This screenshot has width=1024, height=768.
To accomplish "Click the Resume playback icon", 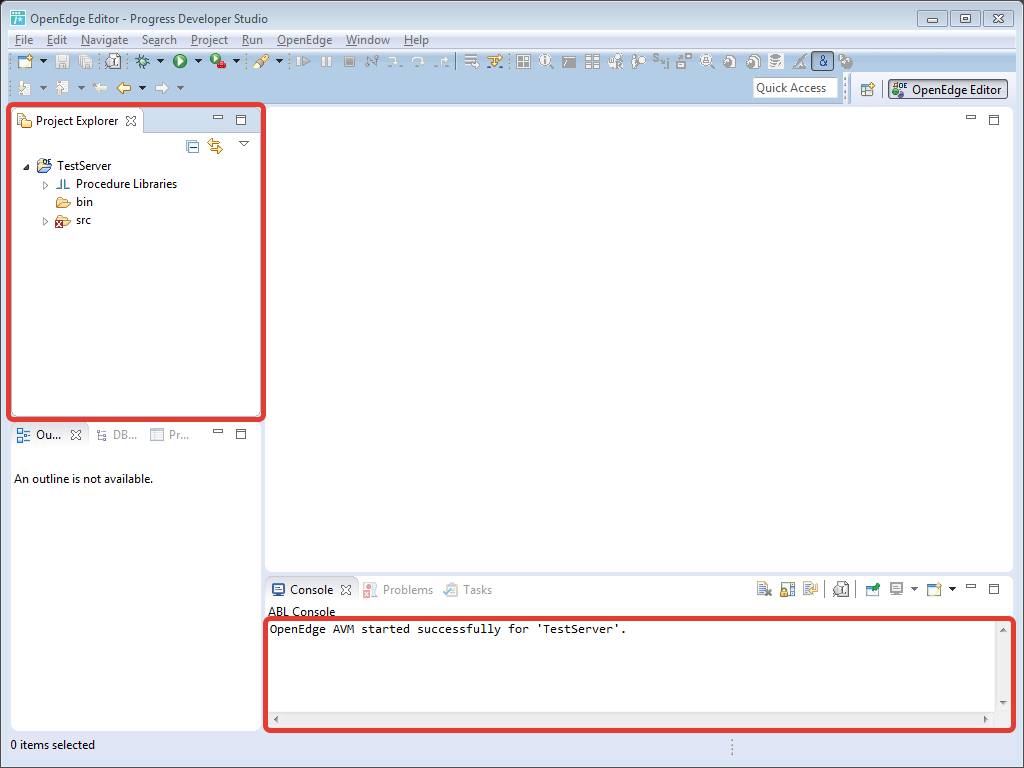I will point(303,61).
